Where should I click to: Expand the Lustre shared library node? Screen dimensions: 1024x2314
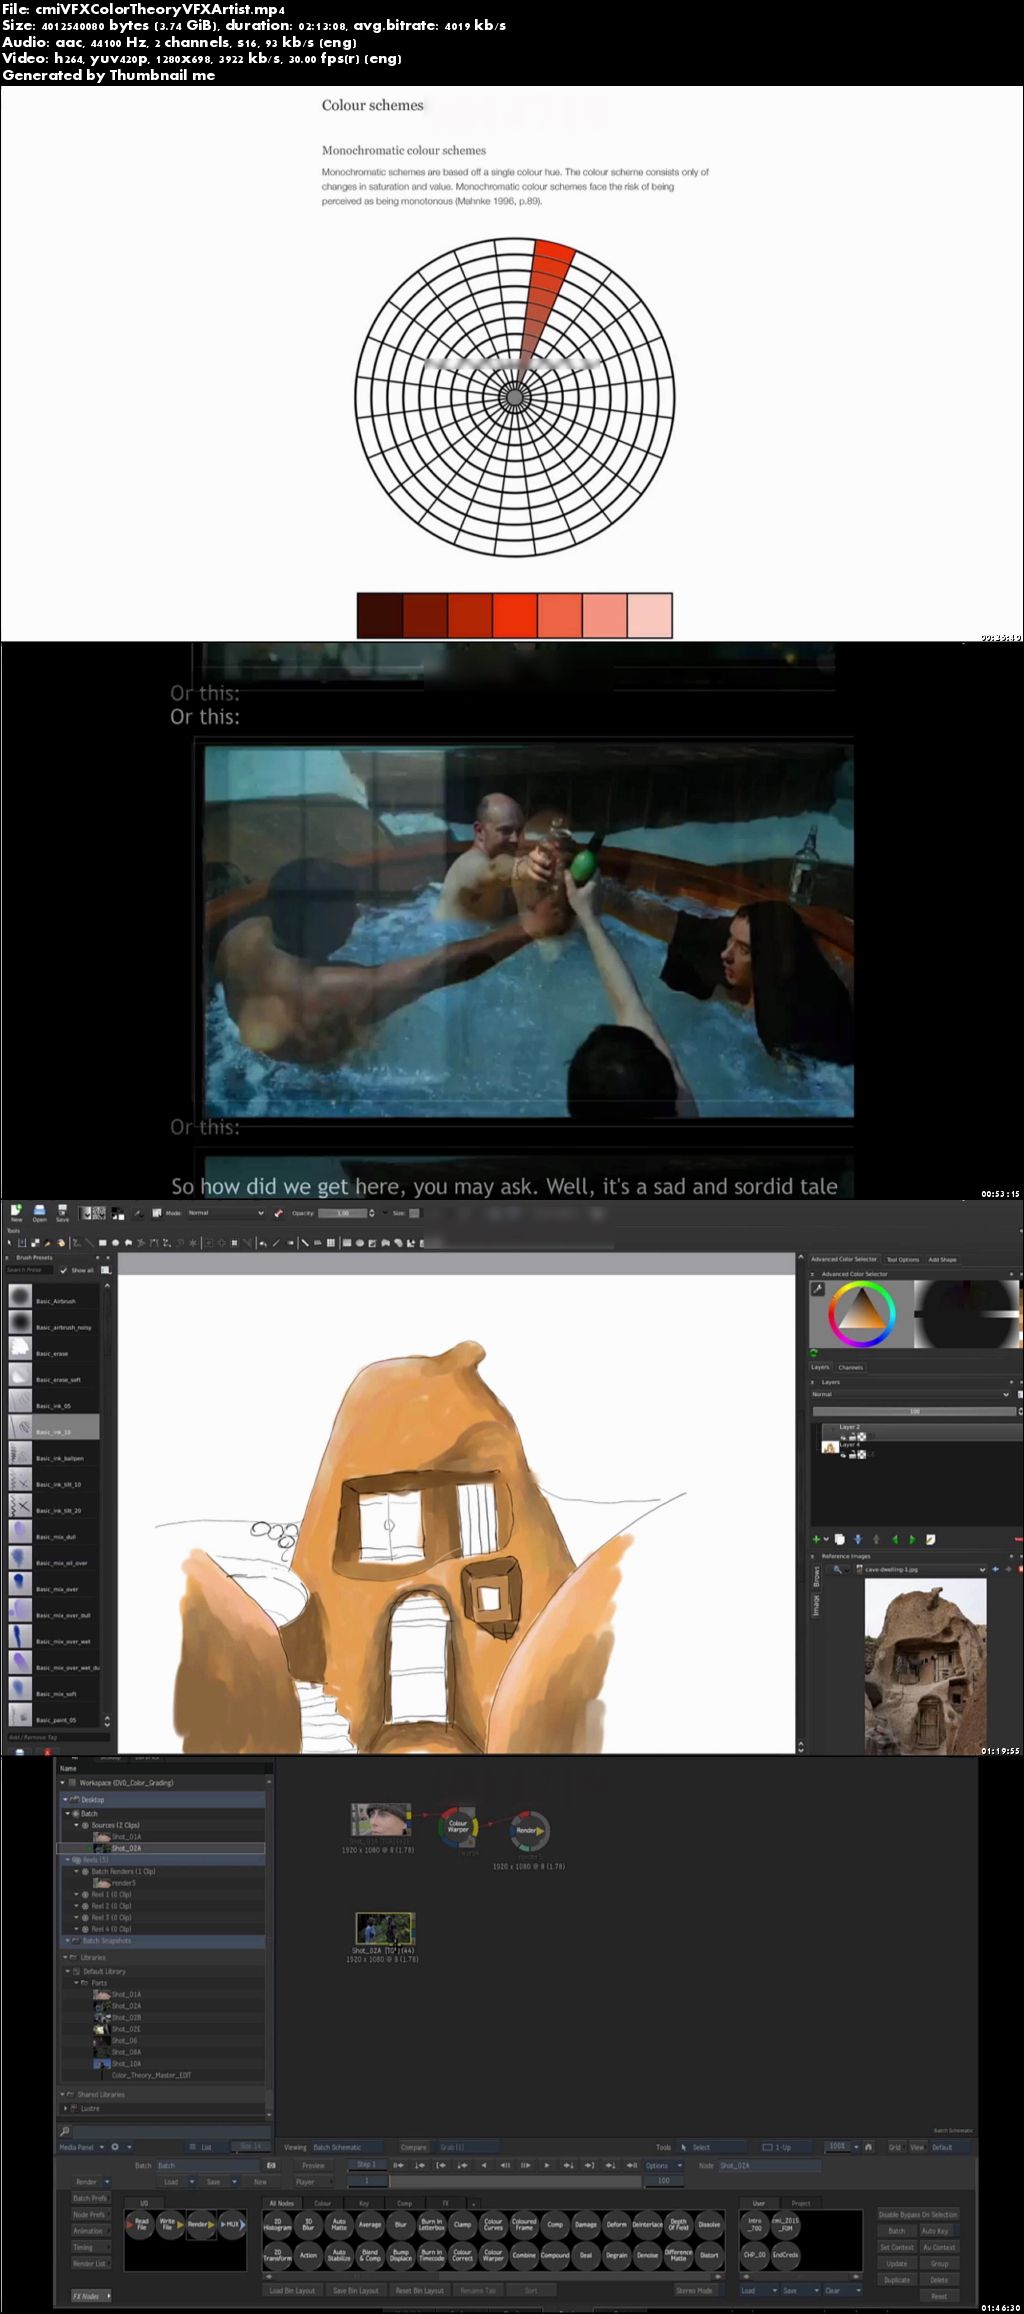[66, 2108]
